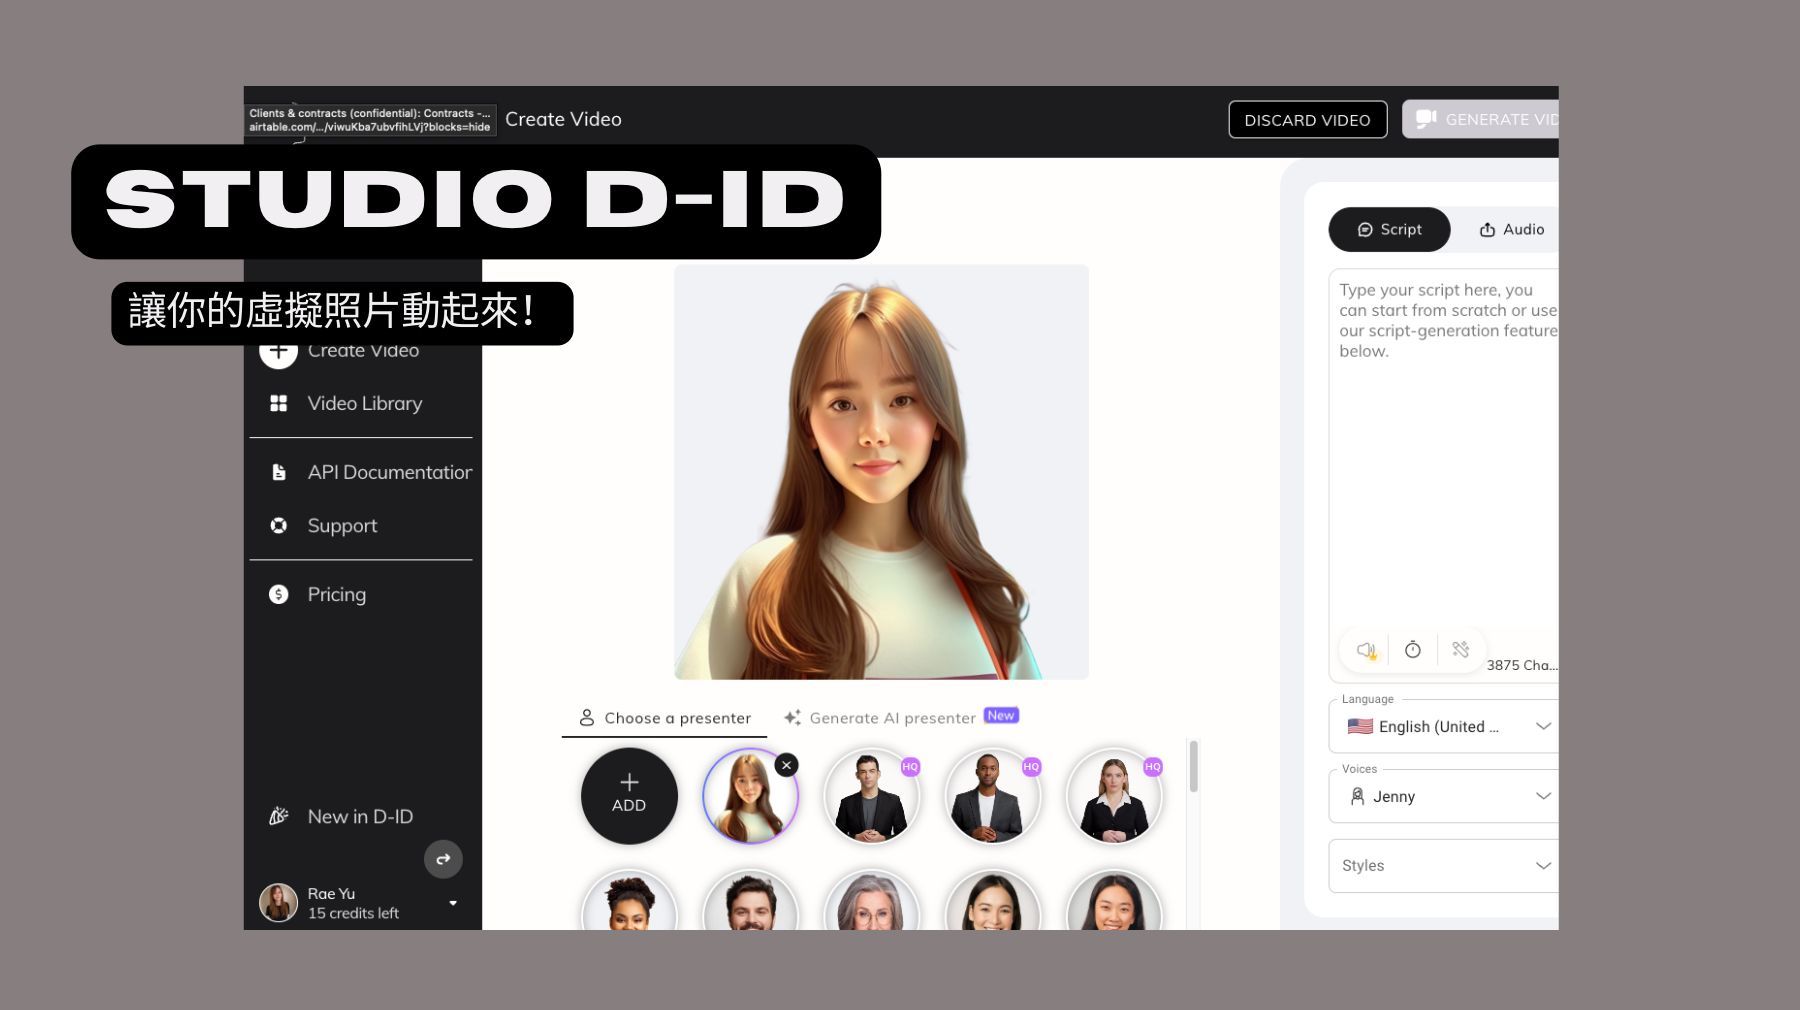This screenshot has height=1010, width=1800.
Task: Open the Rae Yu account menu arrow
Action: click(x=453, y=903)
